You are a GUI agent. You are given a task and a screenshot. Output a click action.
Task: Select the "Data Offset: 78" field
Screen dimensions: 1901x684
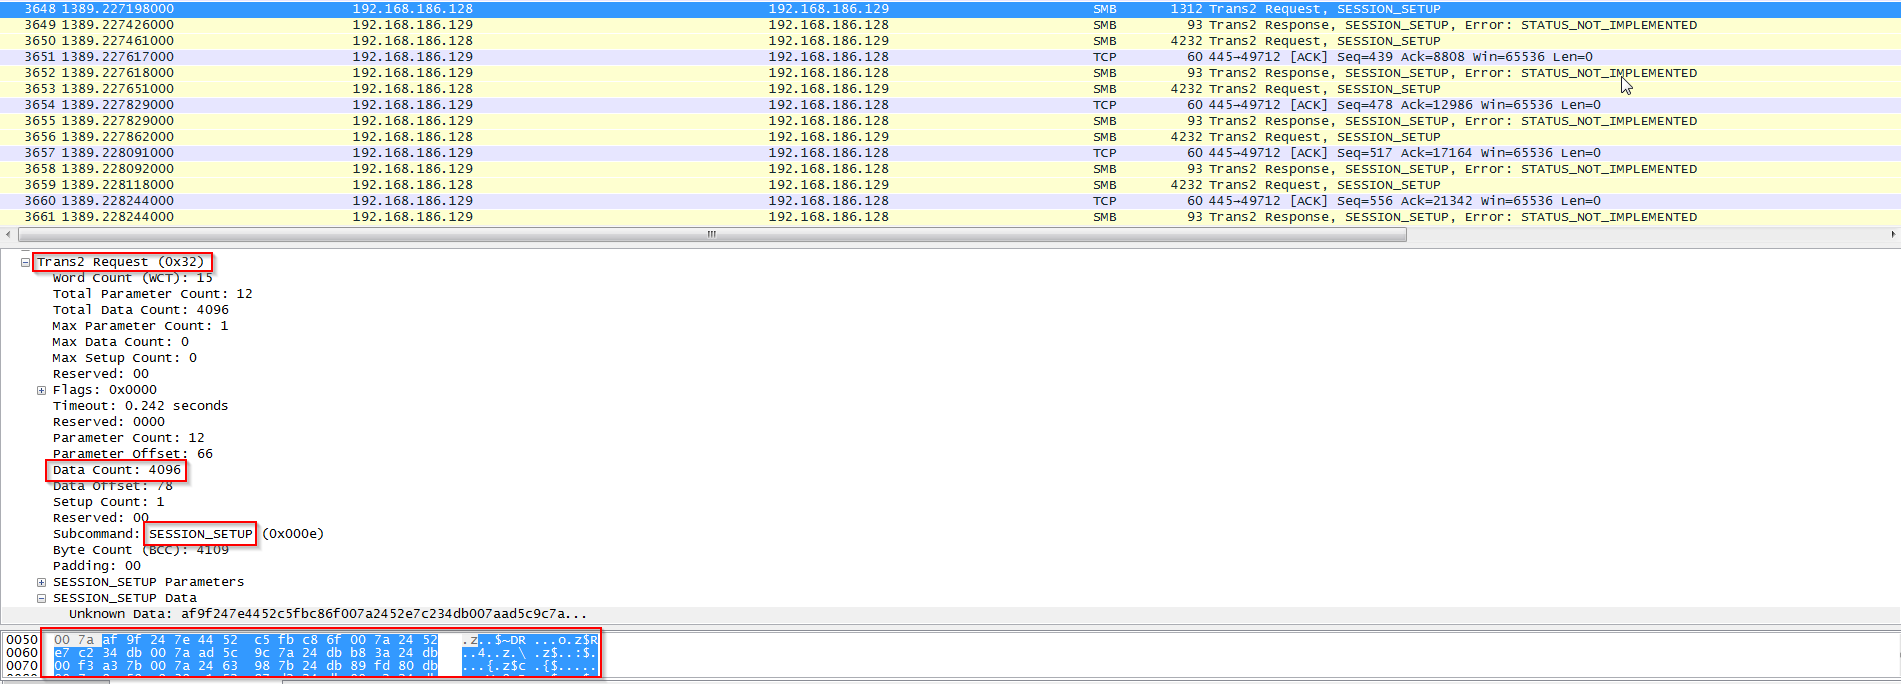pos(113,486)
